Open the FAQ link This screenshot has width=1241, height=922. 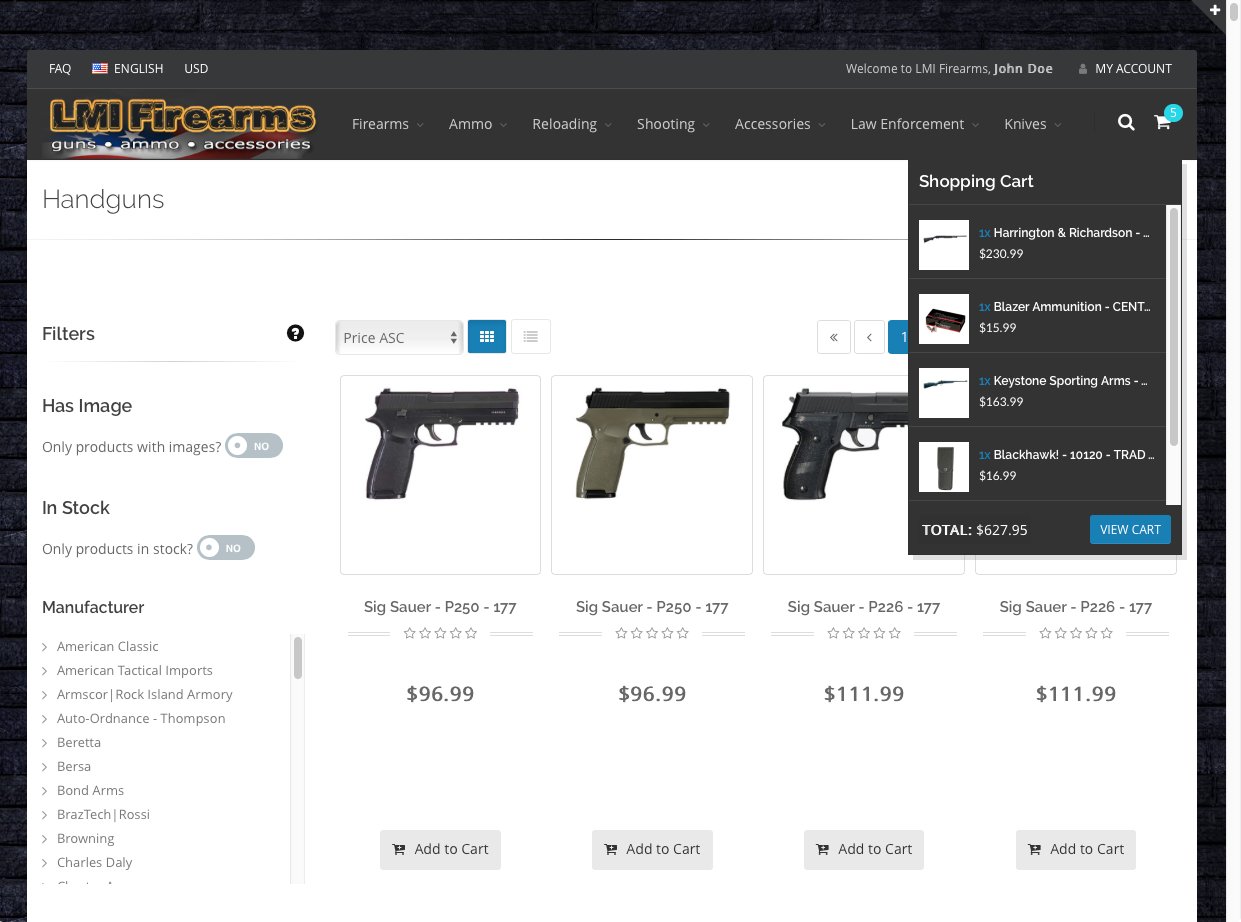pos(60,68)
